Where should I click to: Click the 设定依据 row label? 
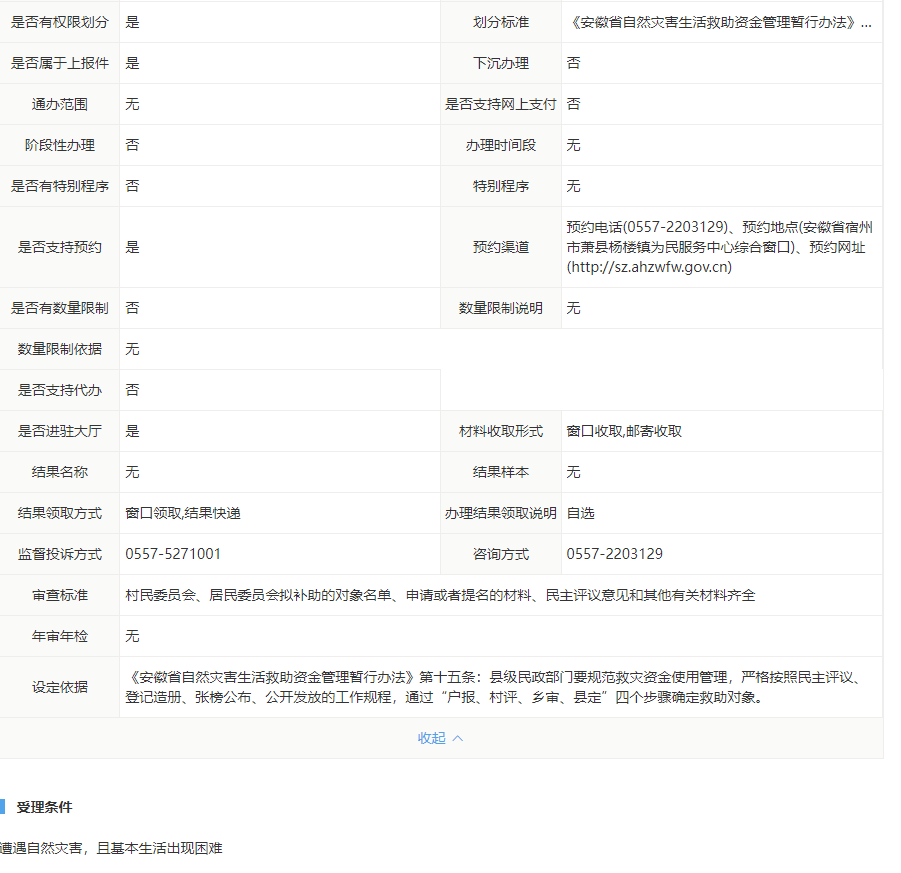(x=59, y=687)
